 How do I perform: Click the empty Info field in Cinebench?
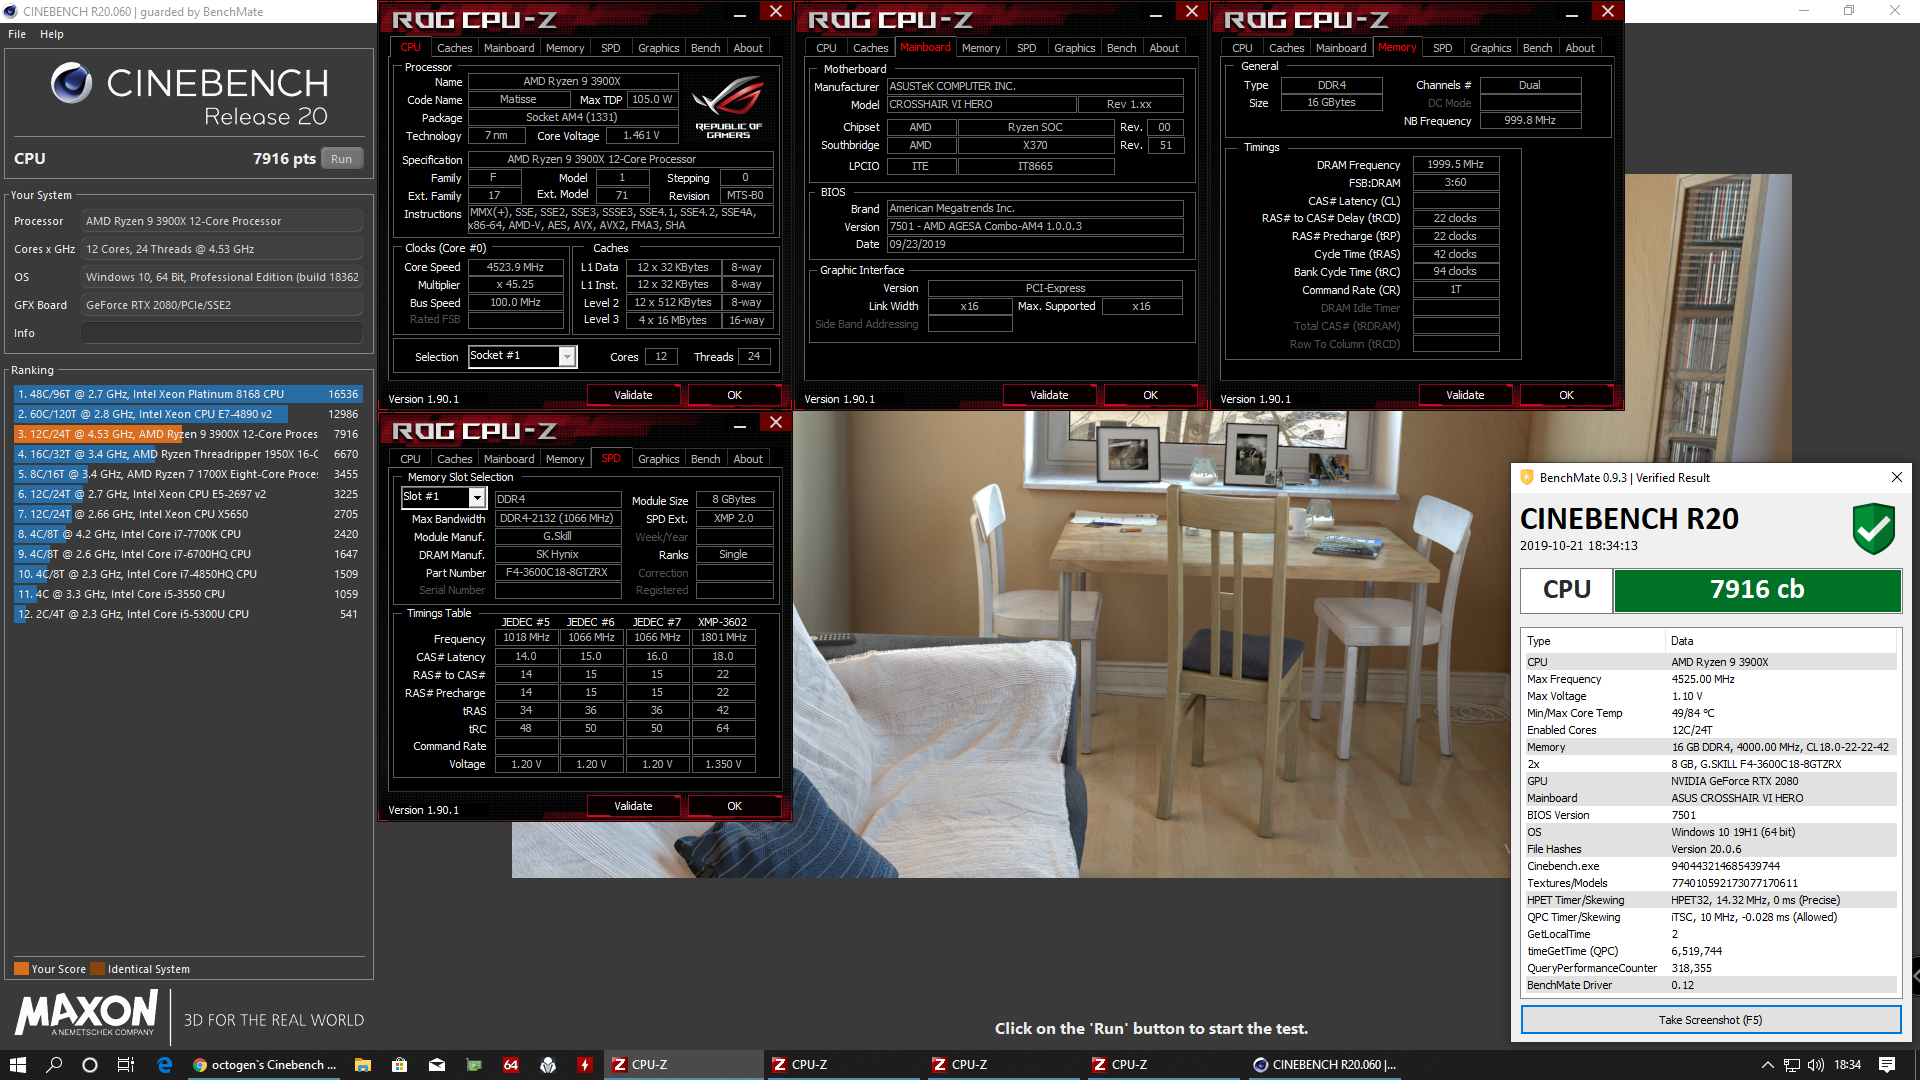(222, 333)
